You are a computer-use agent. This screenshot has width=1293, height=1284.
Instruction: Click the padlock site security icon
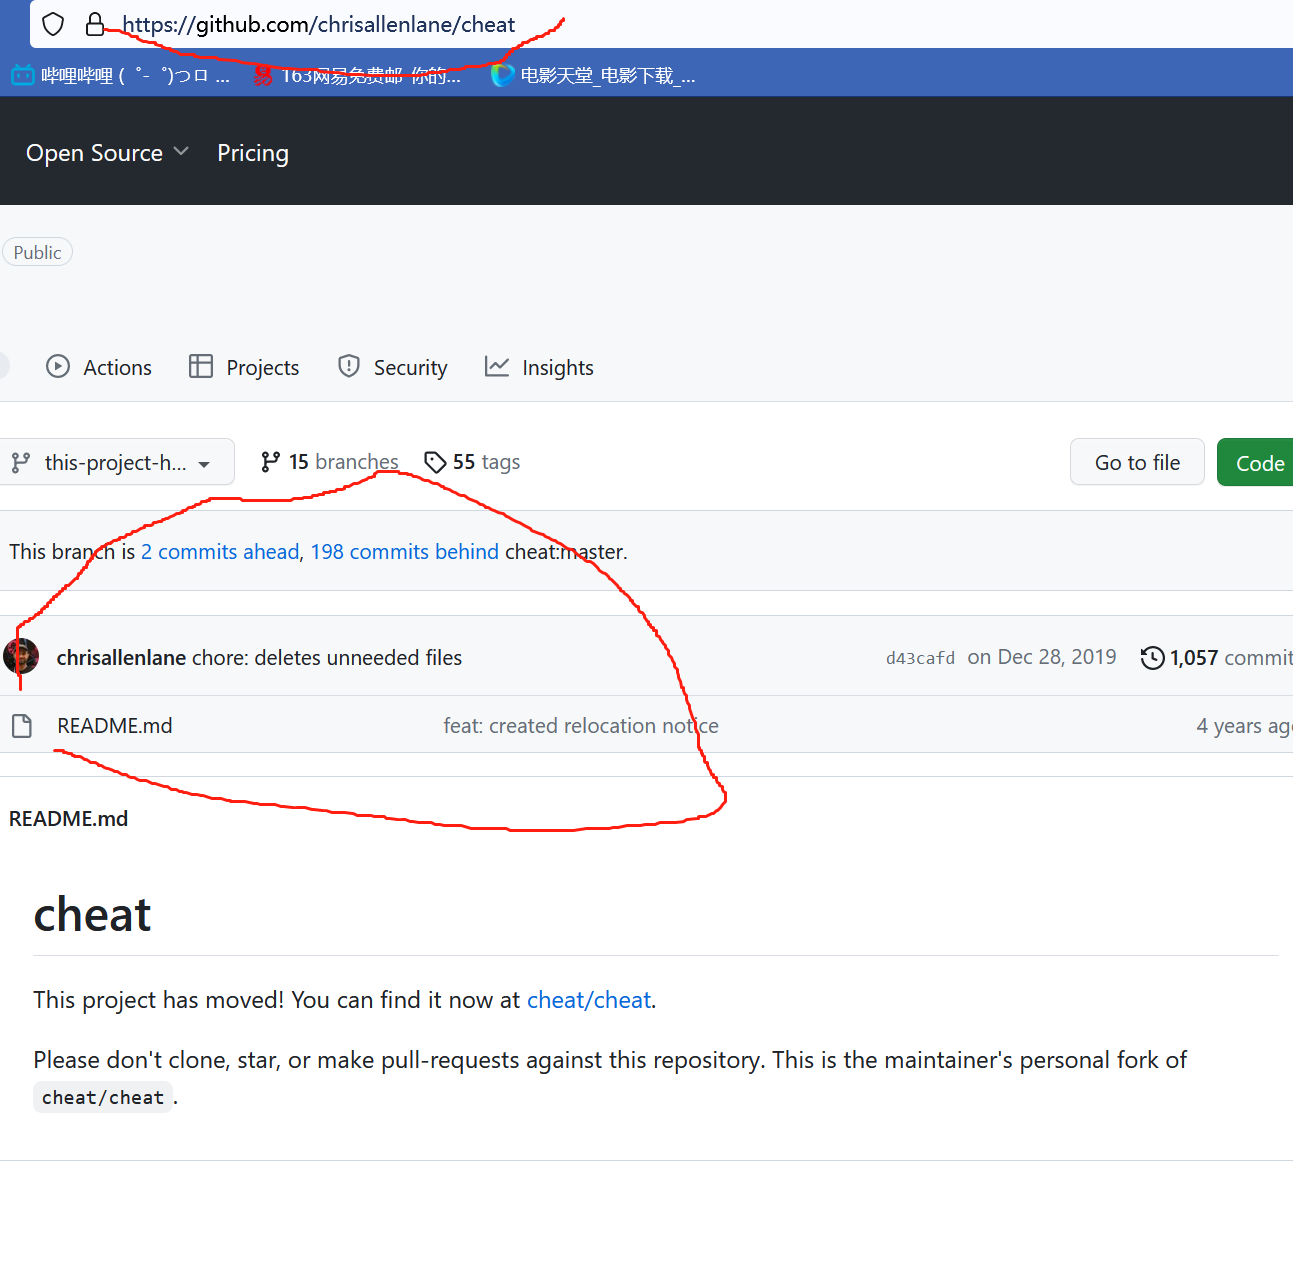[x=95, y=24]
